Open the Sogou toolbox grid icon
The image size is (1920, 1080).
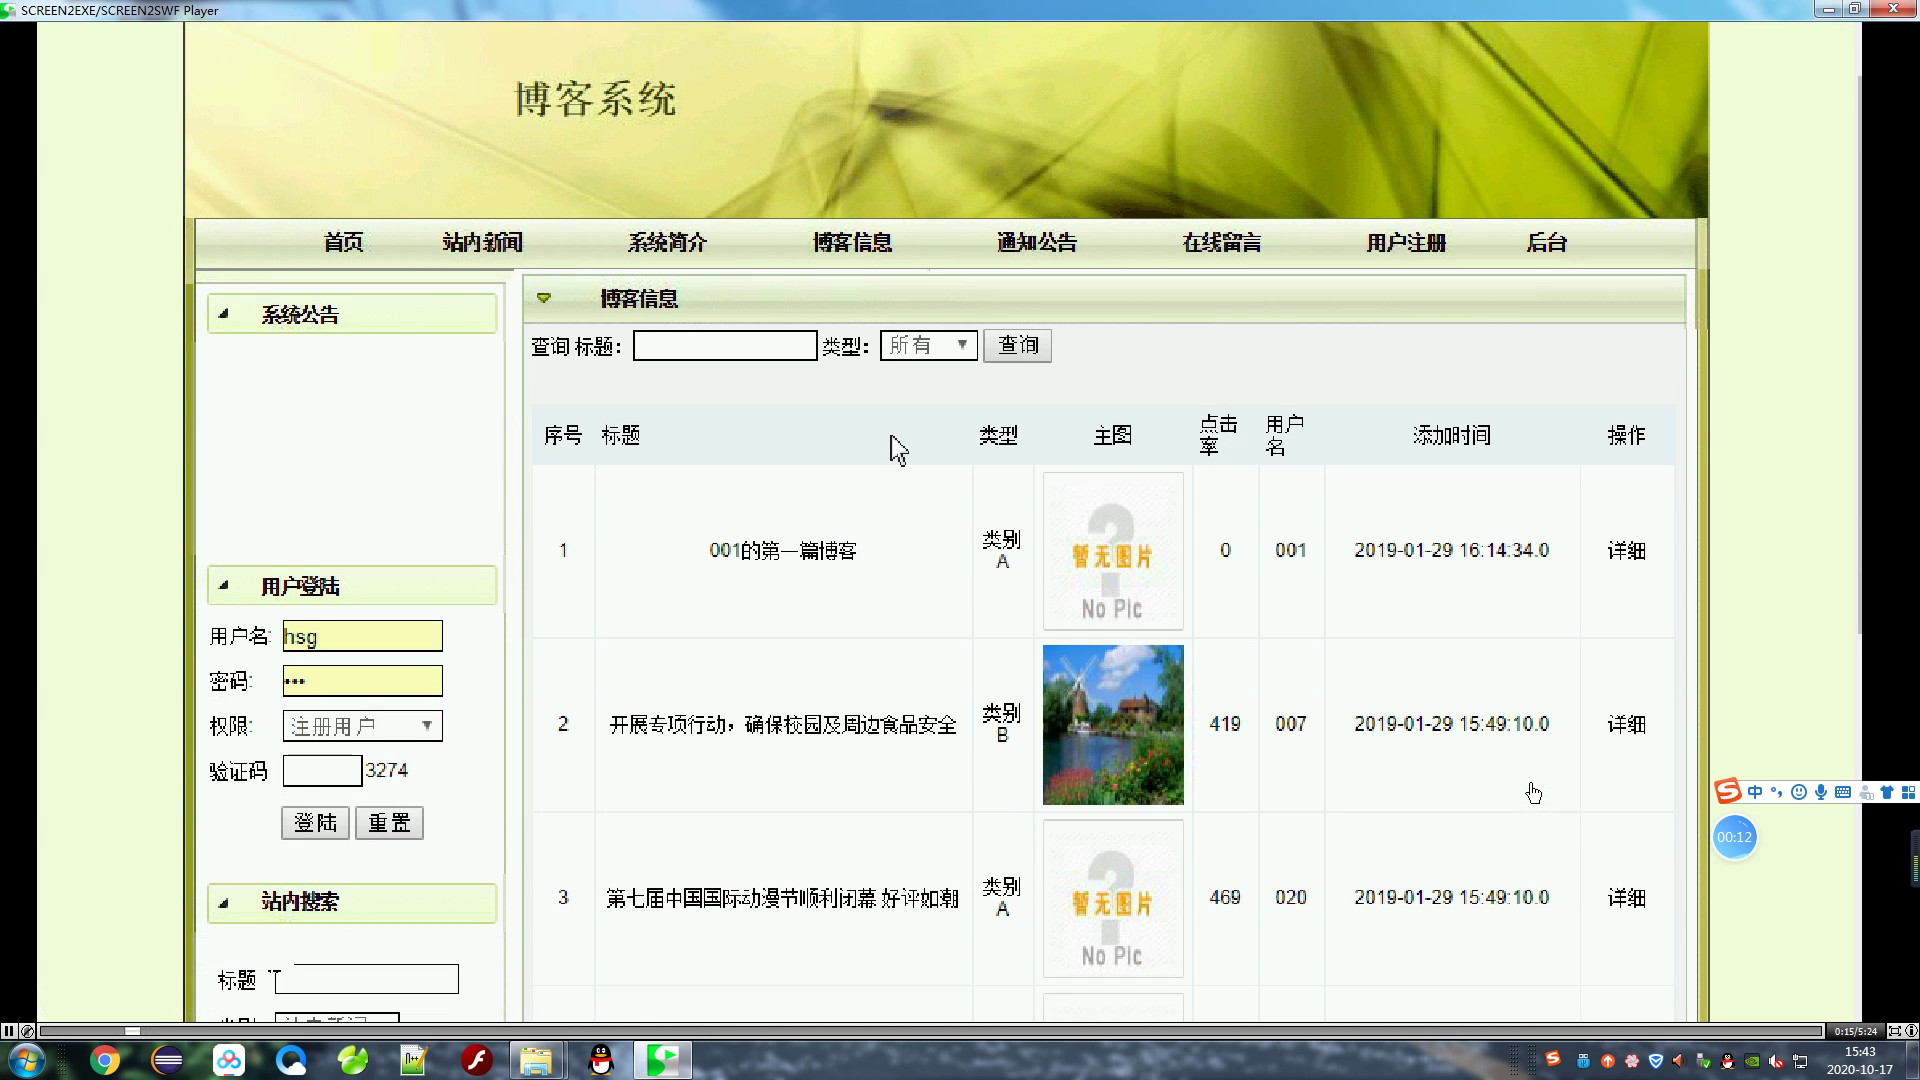click(x=1908, y=792)
